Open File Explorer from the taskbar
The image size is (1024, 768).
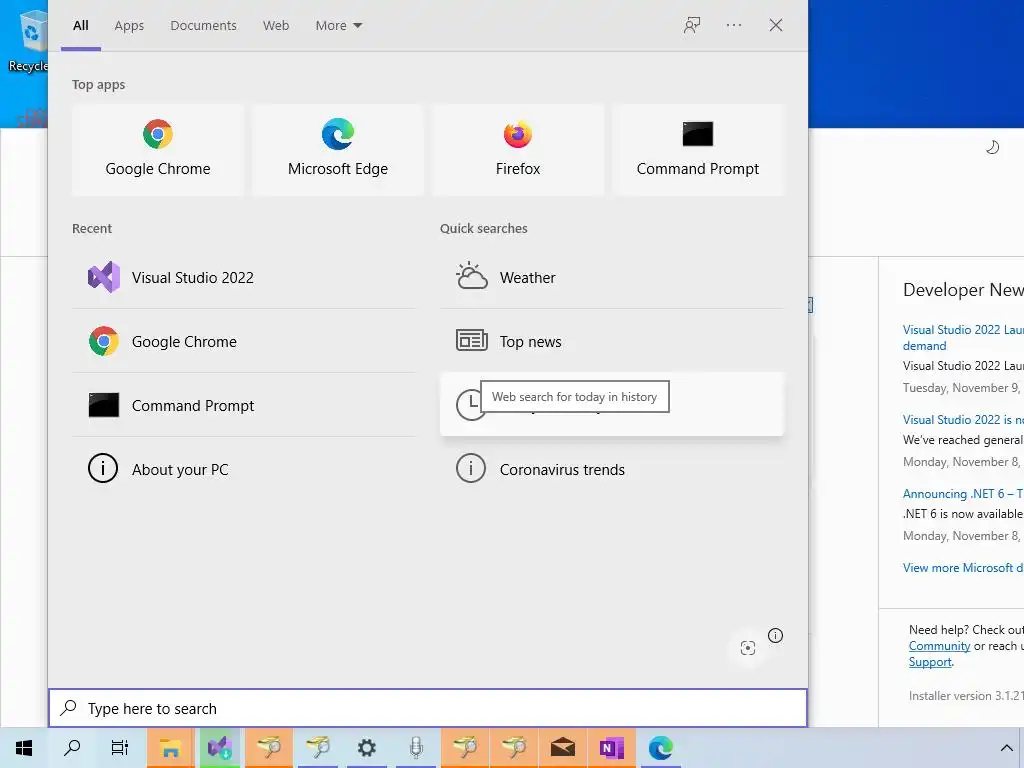coord(170,748)
